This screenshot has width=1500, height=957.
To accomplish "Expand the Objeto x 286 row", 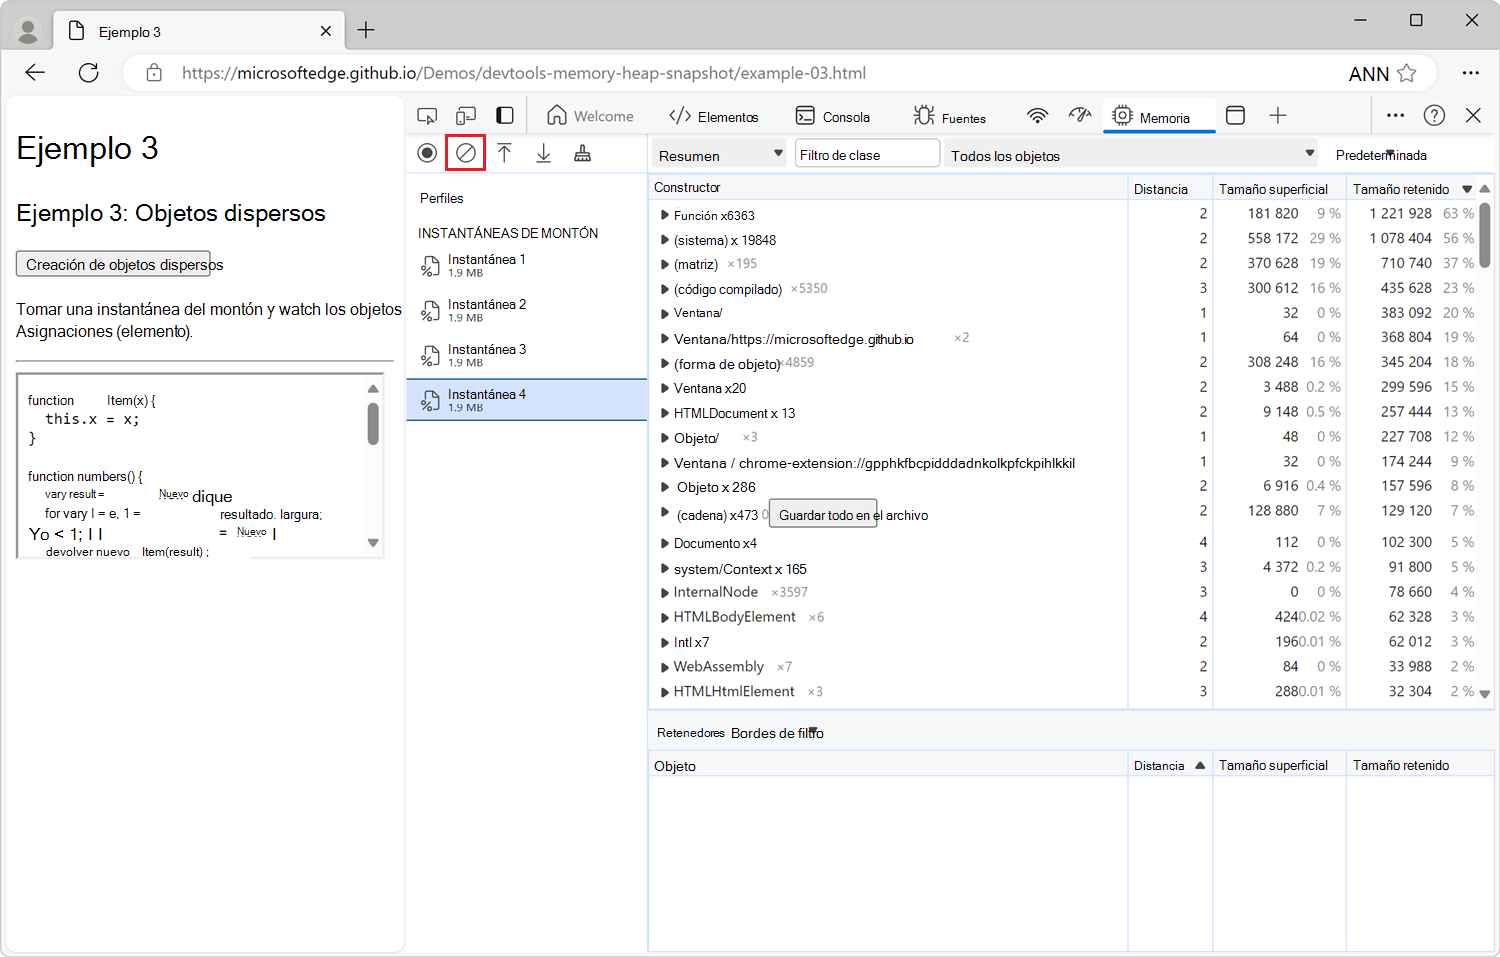I will 665,487.
